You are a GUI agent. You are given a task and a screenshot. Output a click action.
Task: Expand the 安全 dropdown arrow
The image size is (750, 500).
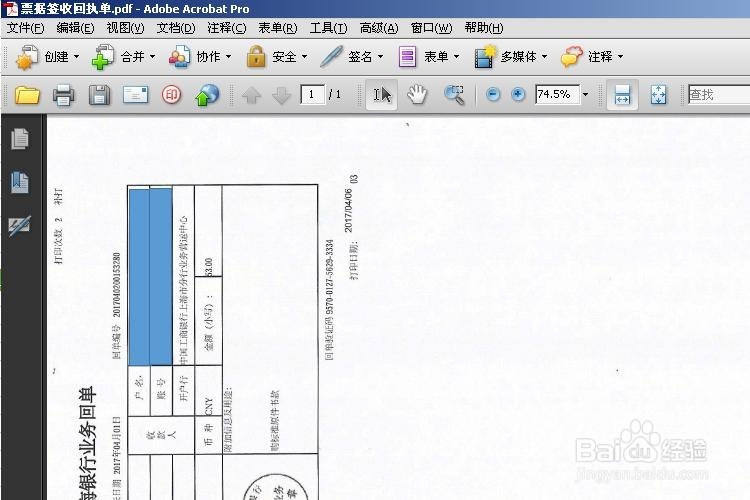coord(304,57)
